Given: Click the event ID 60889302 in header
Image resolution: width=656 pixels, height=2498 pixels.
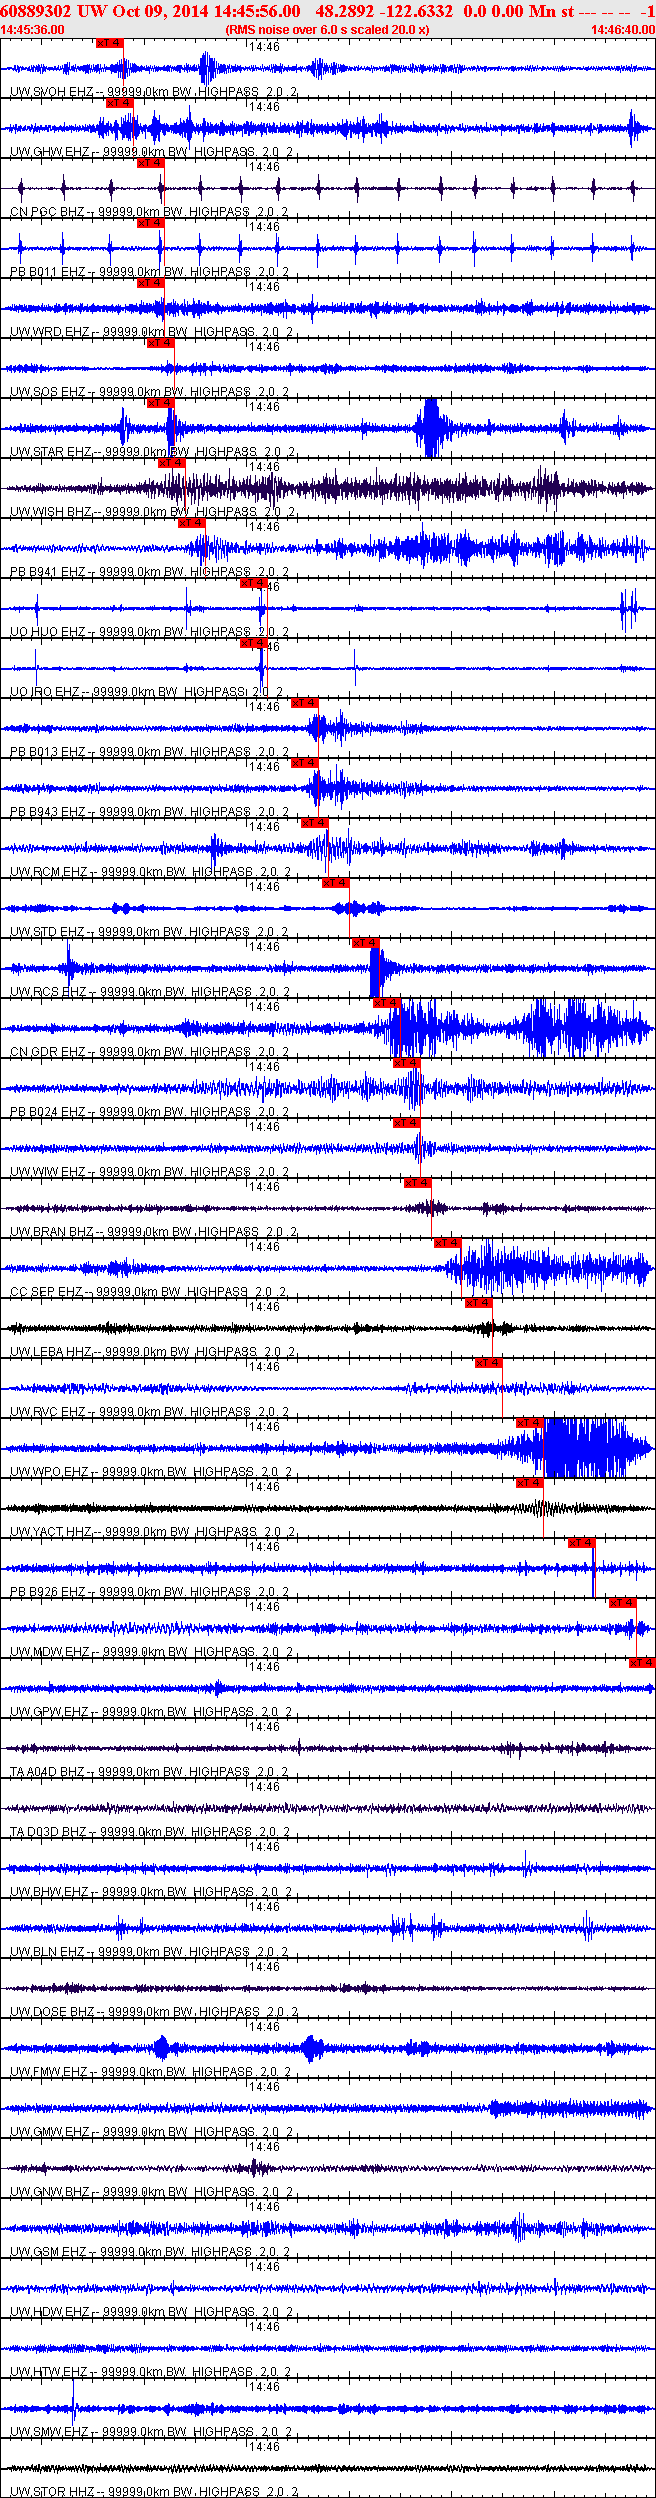Looking at the screenshot, I should (35, 11).
